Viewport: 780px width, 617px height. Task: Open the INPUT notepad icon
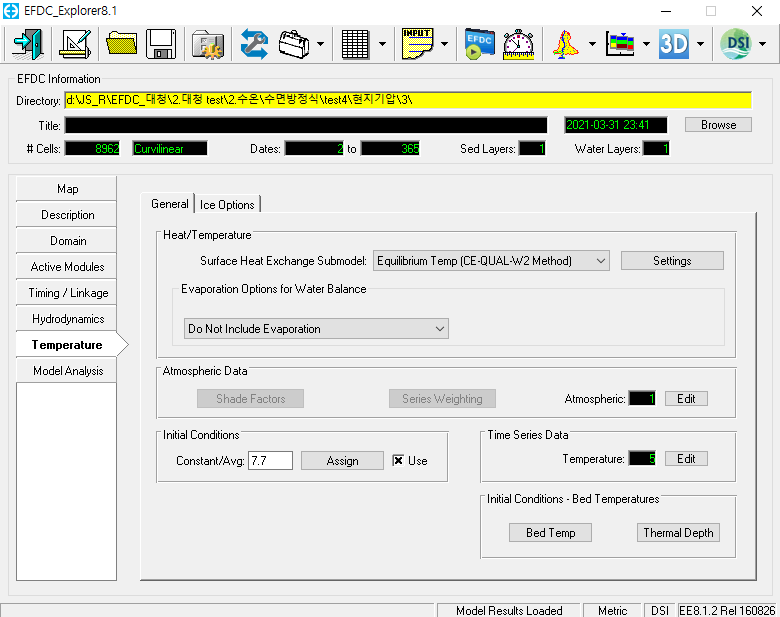pyautogui.click(x=417, y=44)
